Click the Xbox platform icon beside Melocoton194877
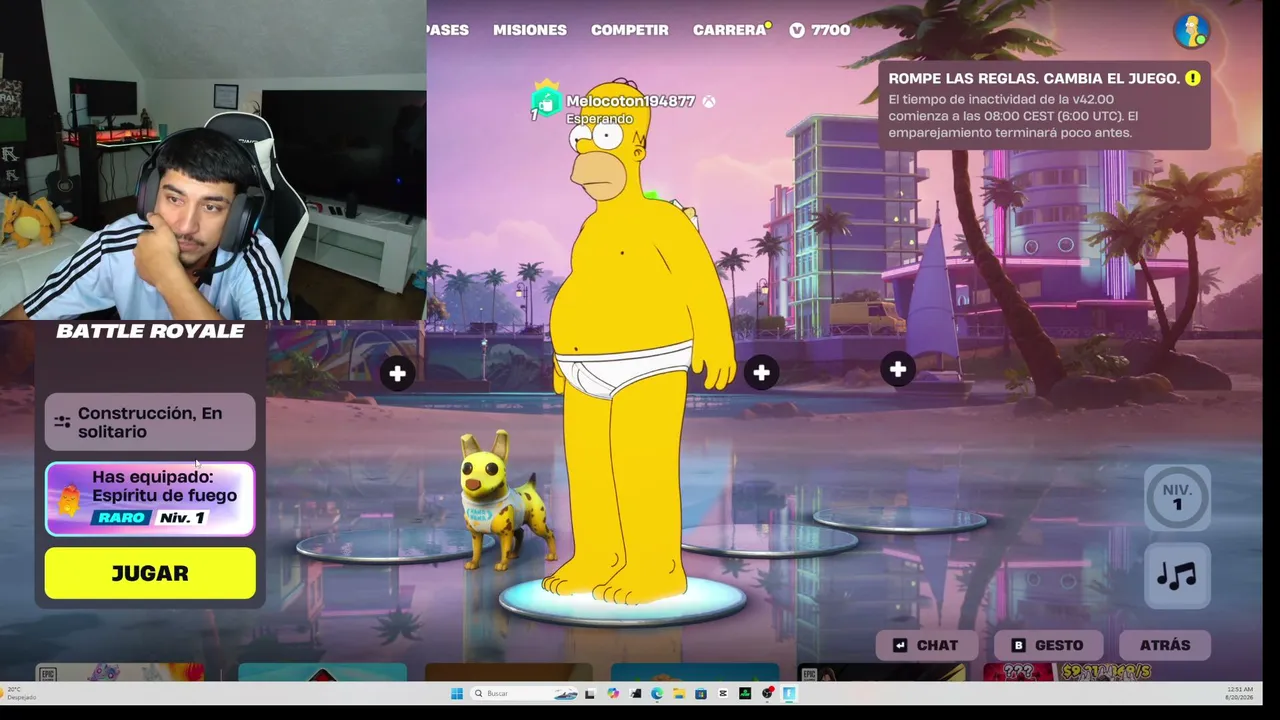Viewport: 1280px width, 720px height. 708,101
